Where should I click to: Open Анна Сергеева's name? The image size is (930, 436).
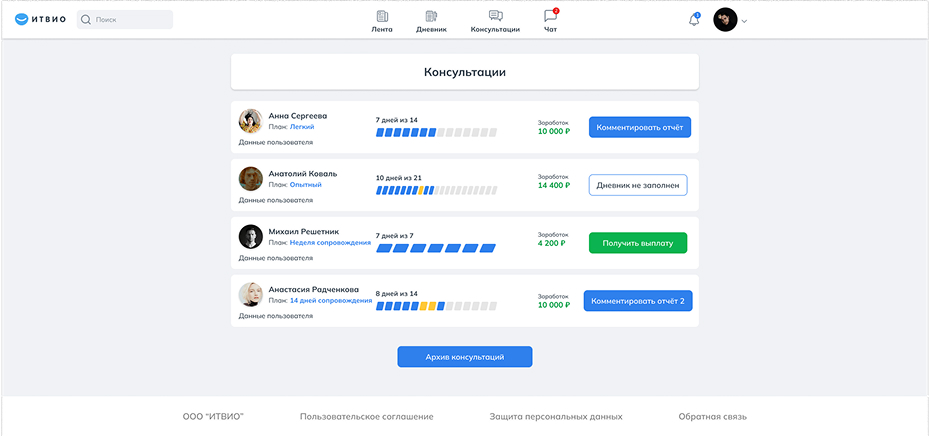pyautogui.click(x=298, y=116)
